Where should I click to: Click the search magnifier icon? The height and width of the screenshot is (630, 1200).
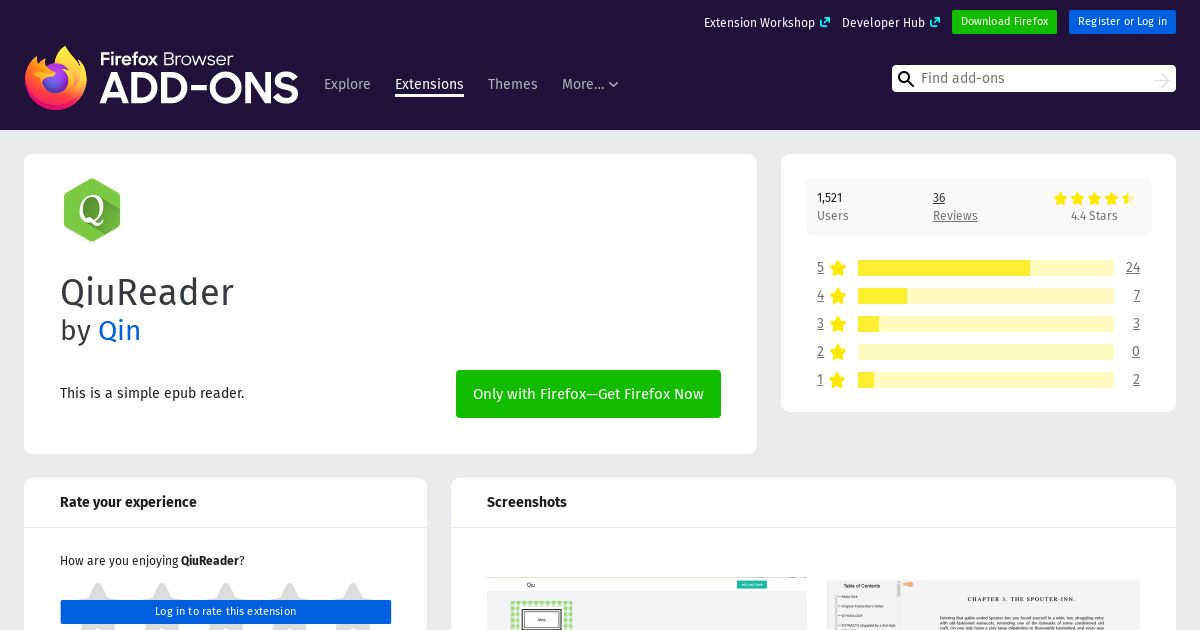coord(906,79)
